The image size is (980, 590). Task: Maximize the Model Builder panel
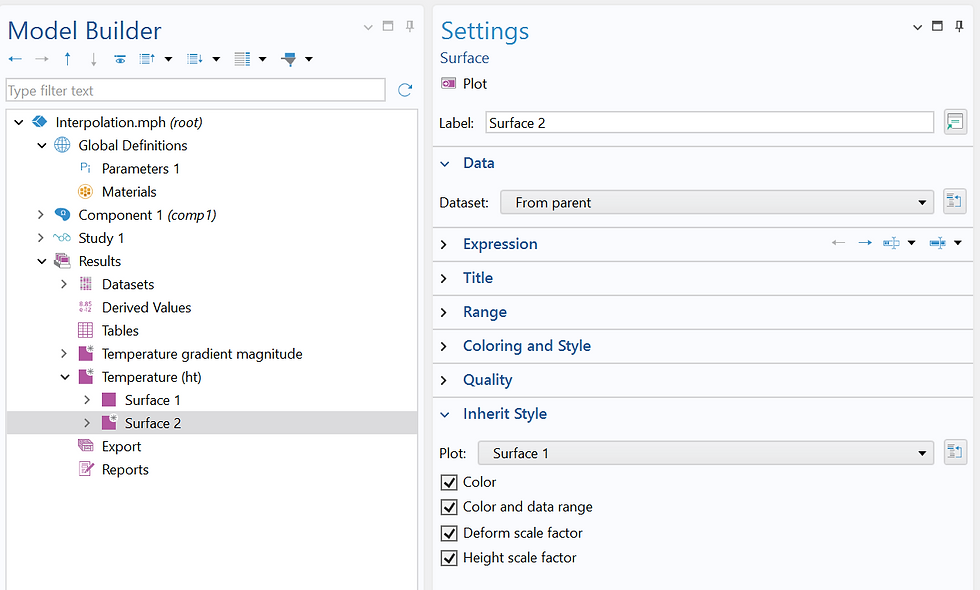coord(388,26)
